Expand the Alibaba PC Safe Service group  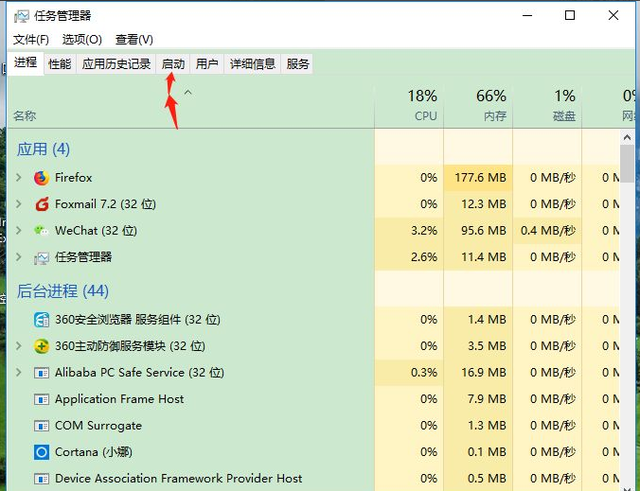click(x=19, y=372)
